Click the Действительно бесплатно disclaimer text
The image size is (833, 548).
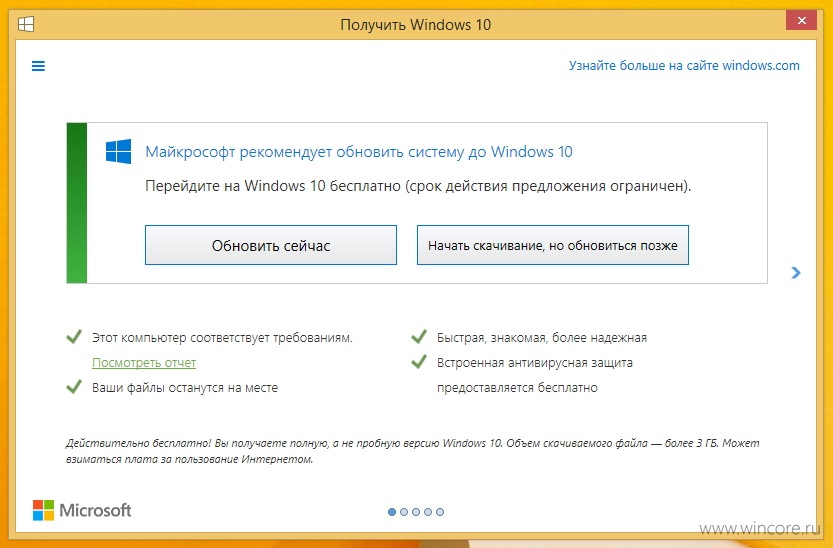pos(412,451)
